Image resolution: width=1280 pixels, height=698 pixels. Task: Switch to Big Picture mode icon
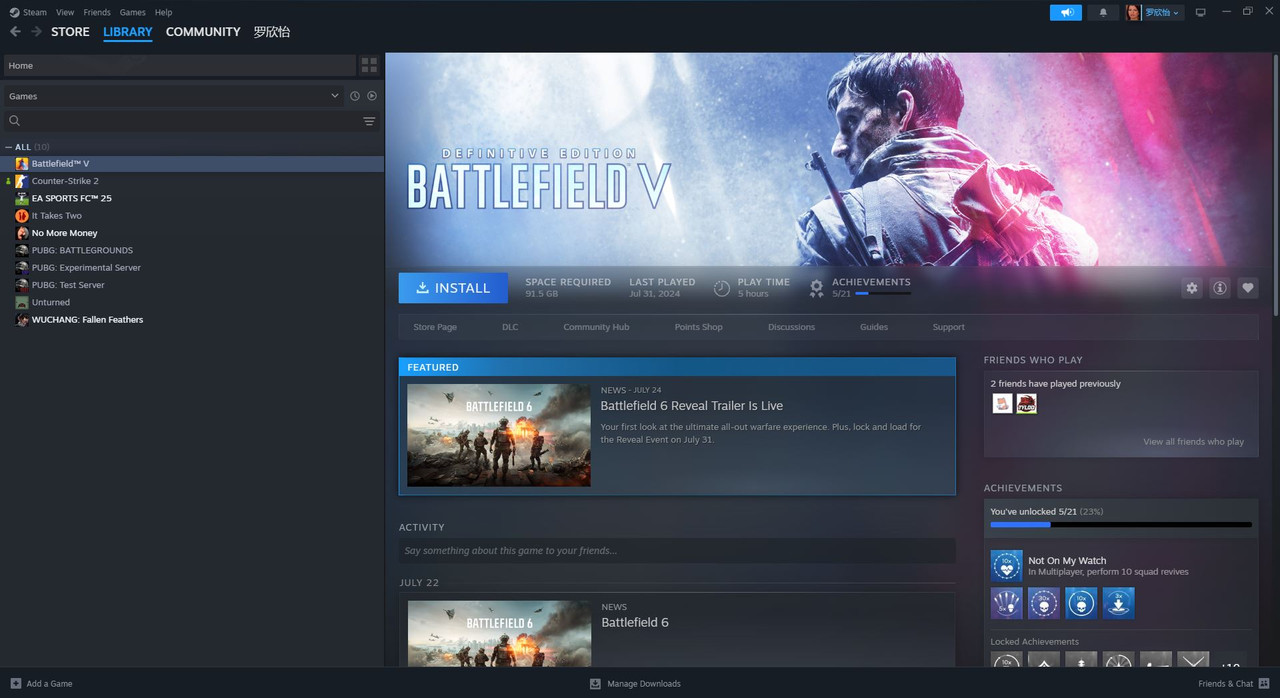click(1201, 12)
